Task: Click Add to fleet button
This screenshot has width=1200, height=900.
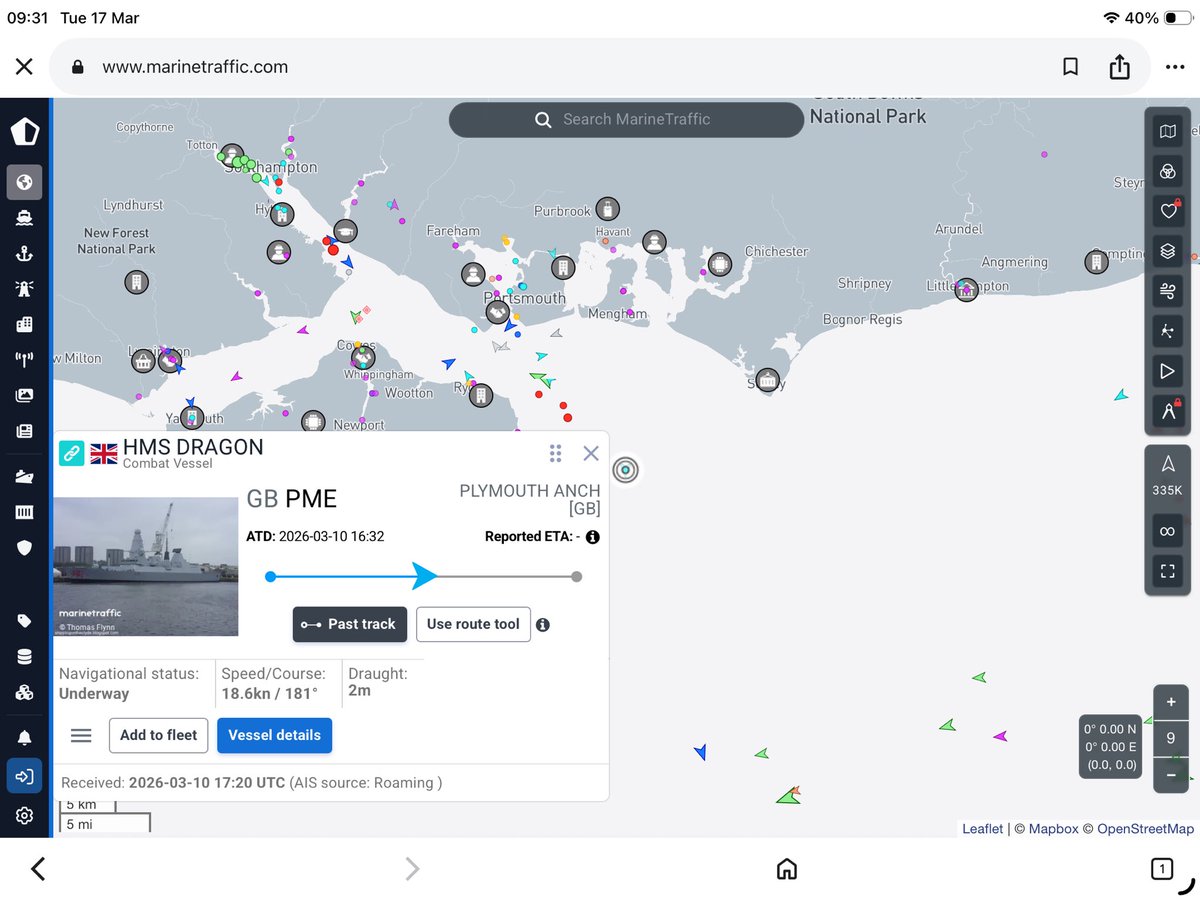Action: (x=158, y=735)
